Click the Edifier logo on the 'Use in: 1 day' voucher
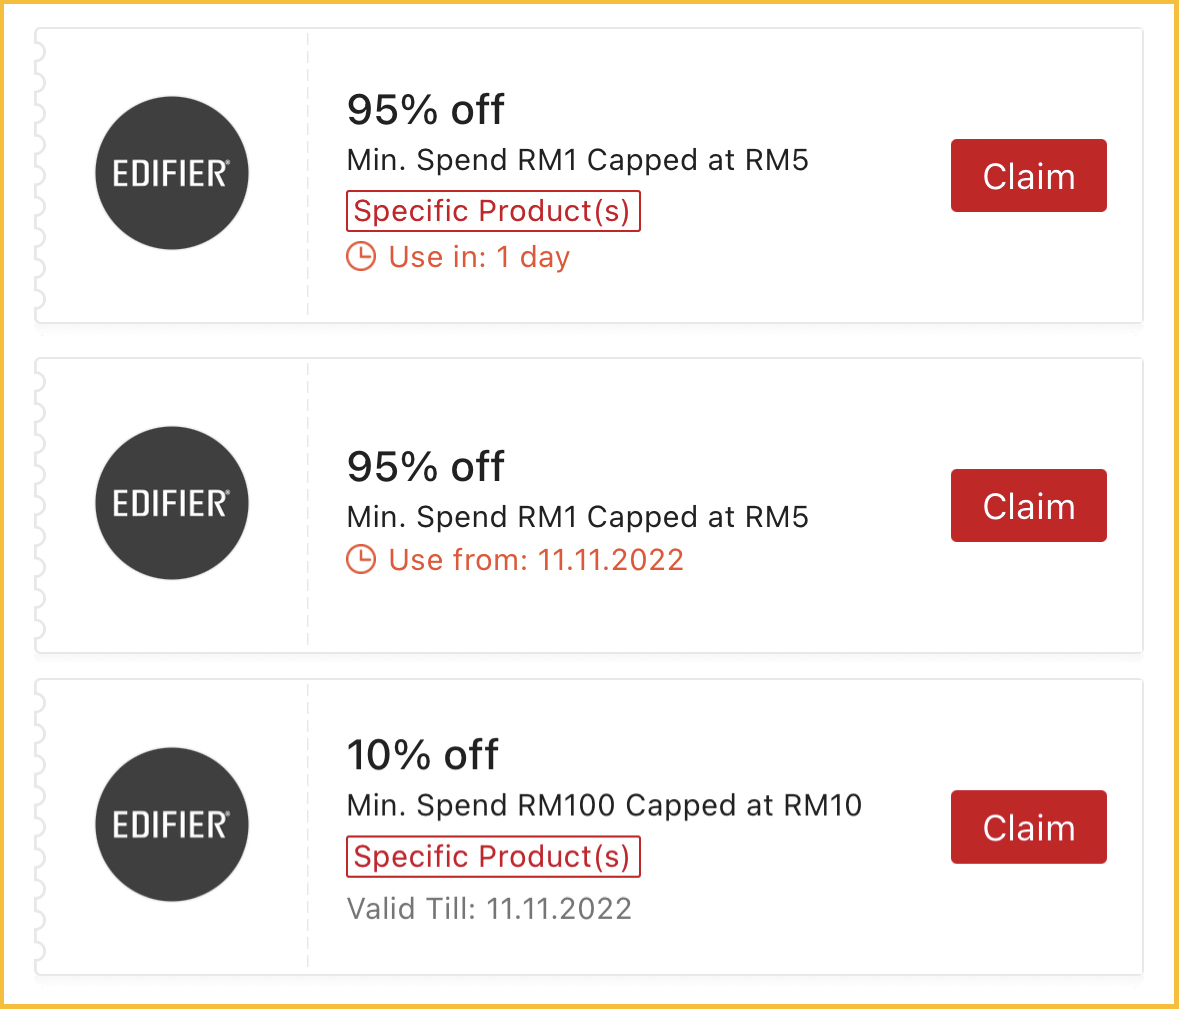 pos(171,173)
